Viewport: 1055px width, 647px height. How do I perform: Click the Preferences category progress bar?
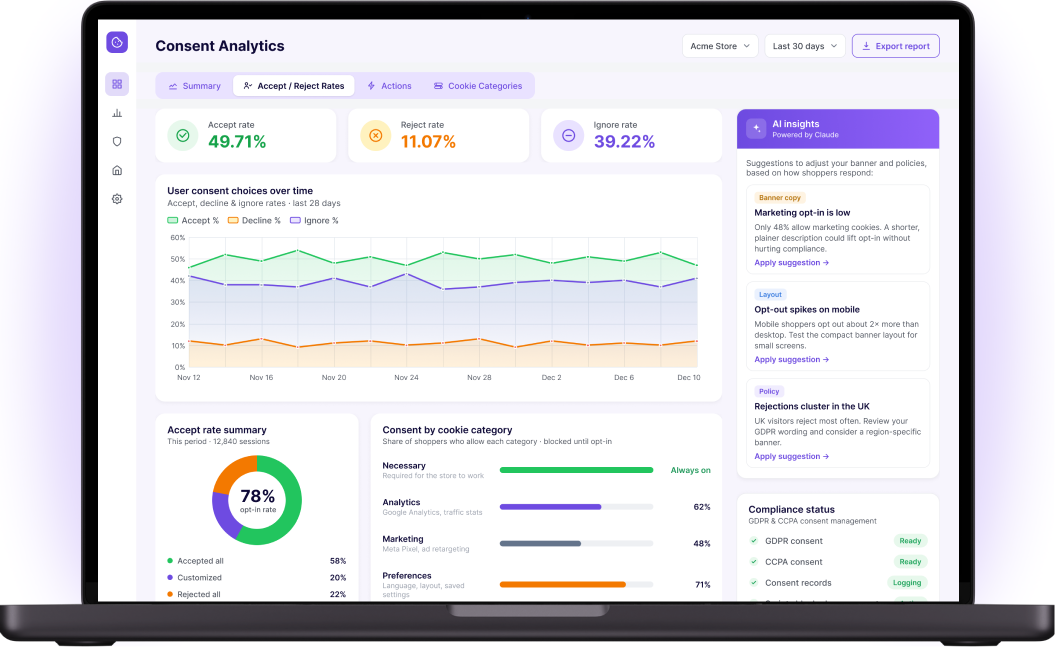576,584
